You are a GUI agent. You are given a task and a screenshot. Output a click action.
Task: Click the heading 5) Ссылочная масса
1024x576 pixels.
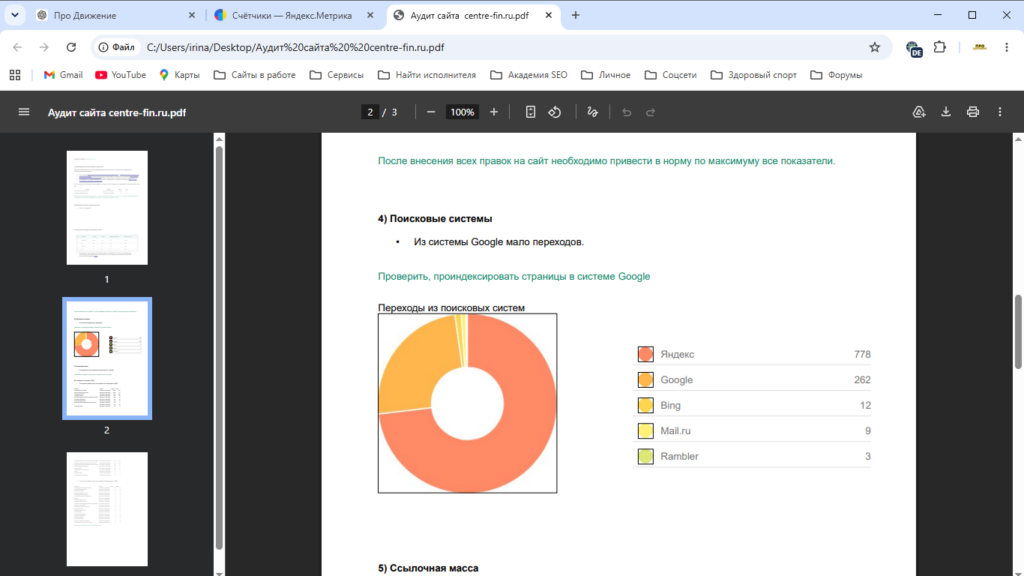[x=428, y=568]
